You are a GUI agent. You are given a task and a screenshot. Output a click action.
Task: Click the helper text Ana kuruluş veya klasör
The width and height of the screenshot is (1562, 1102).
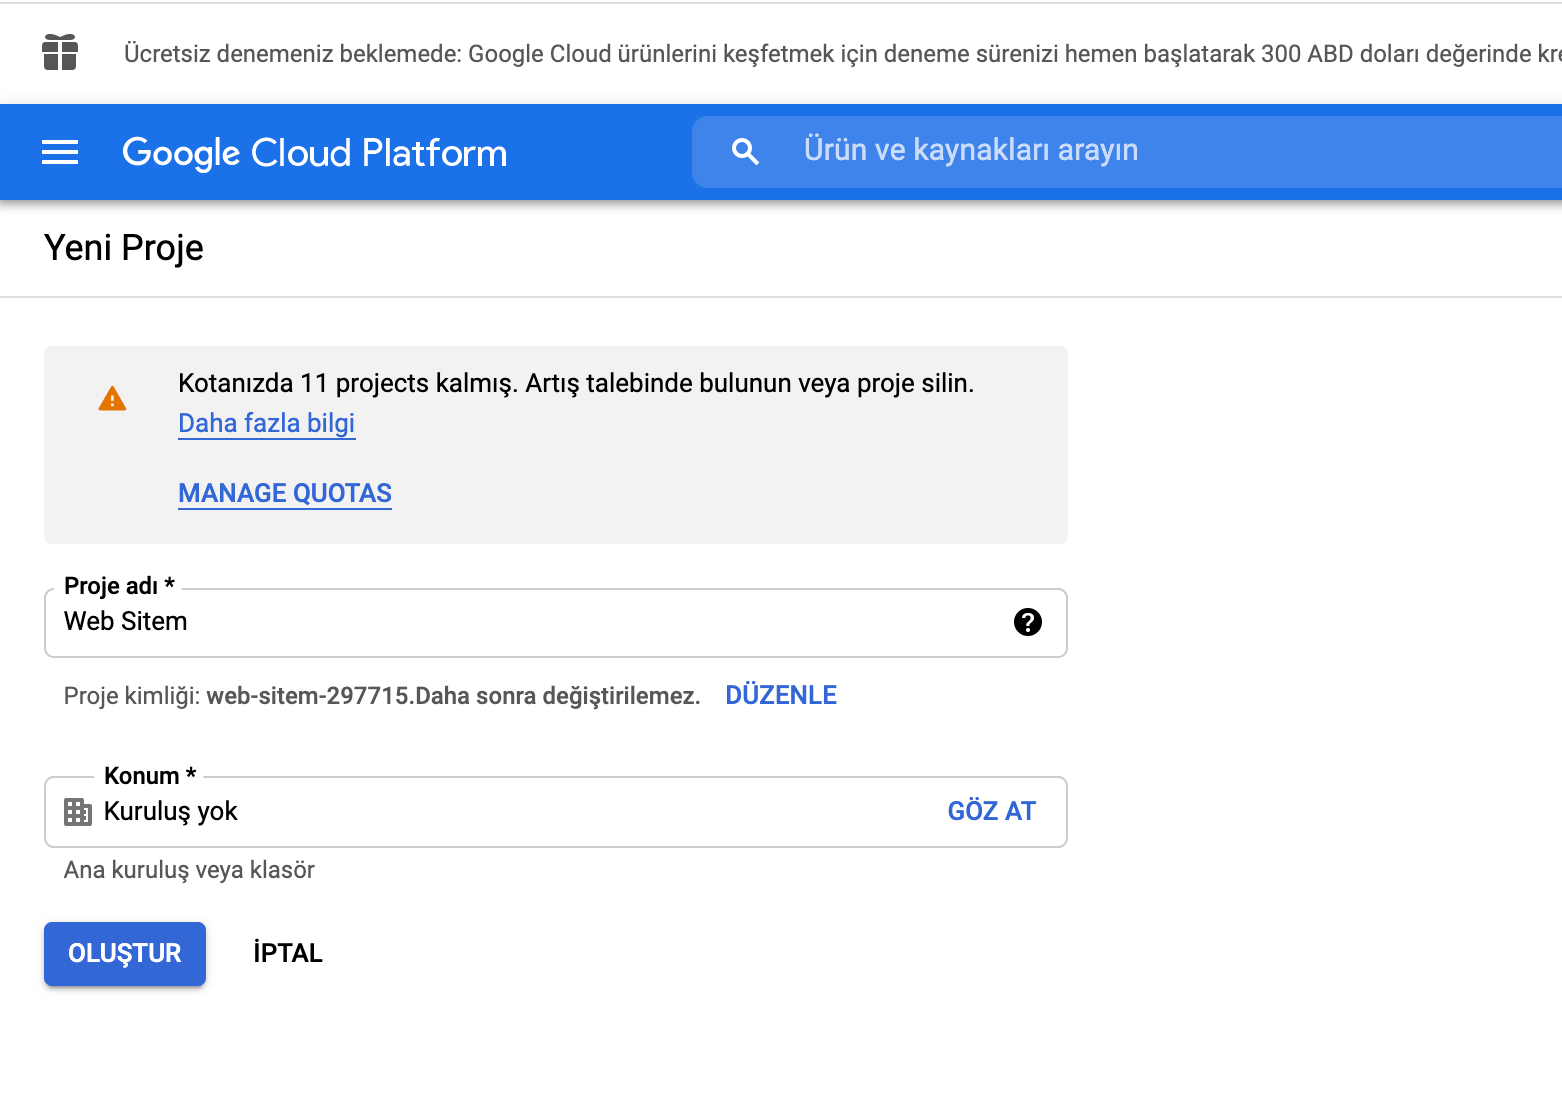(189, 870)
